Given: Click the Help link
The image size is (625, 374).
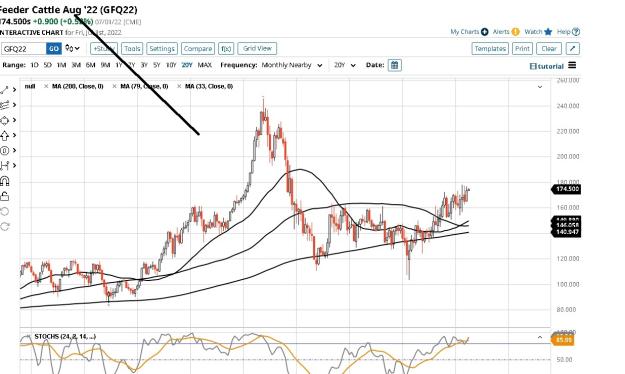Looking at the screenshot, I should (x=564, y=31).
